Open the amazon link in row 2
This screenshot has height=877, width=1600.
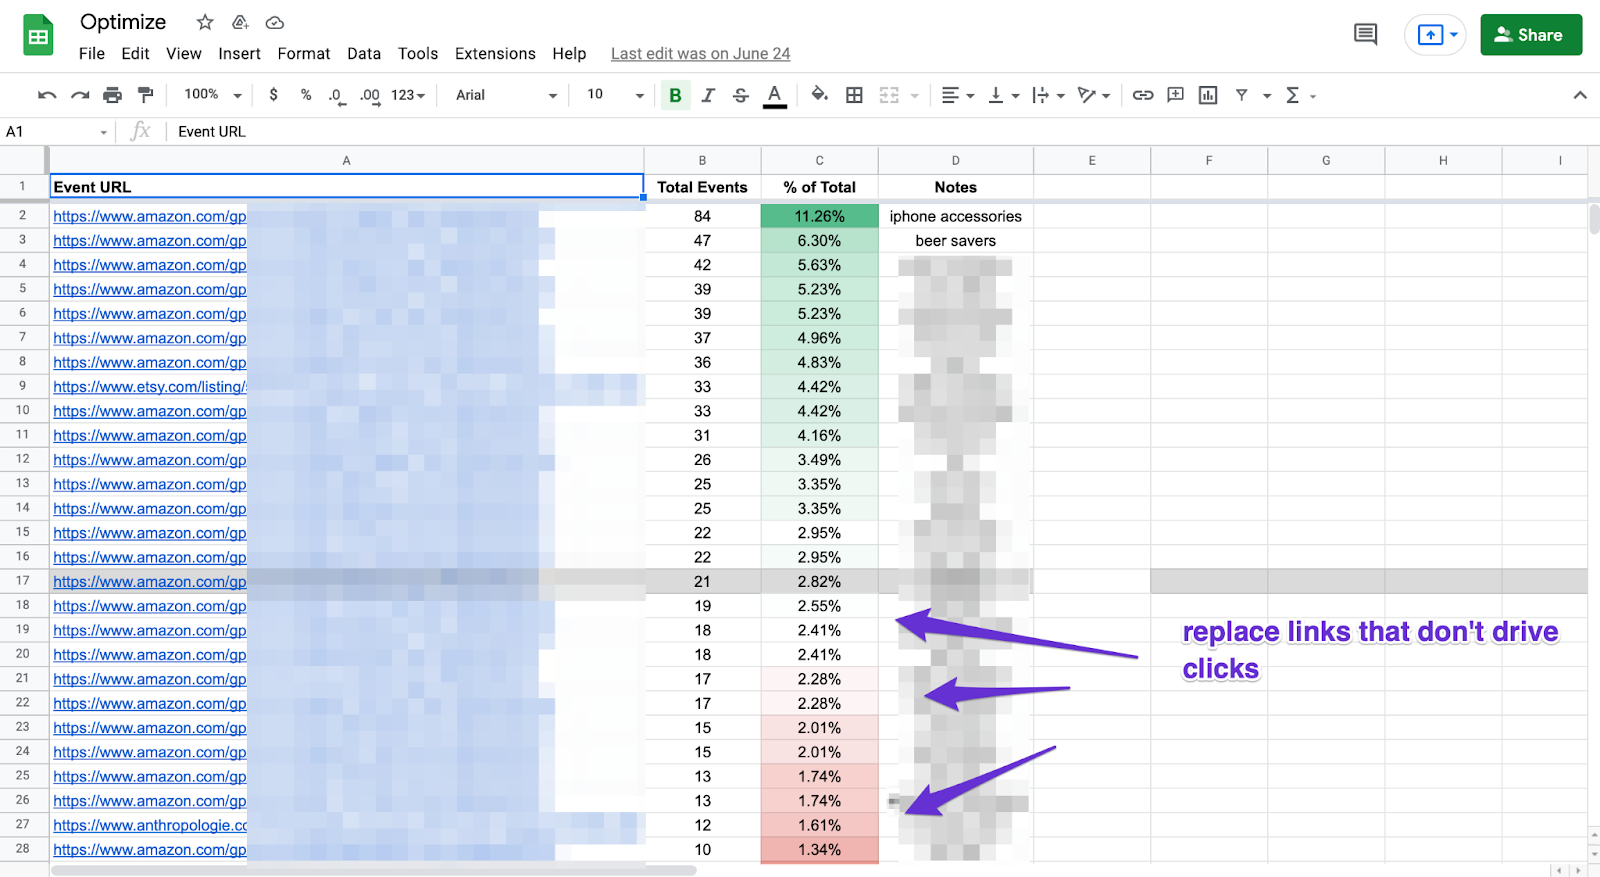click(x=150, y=216)
